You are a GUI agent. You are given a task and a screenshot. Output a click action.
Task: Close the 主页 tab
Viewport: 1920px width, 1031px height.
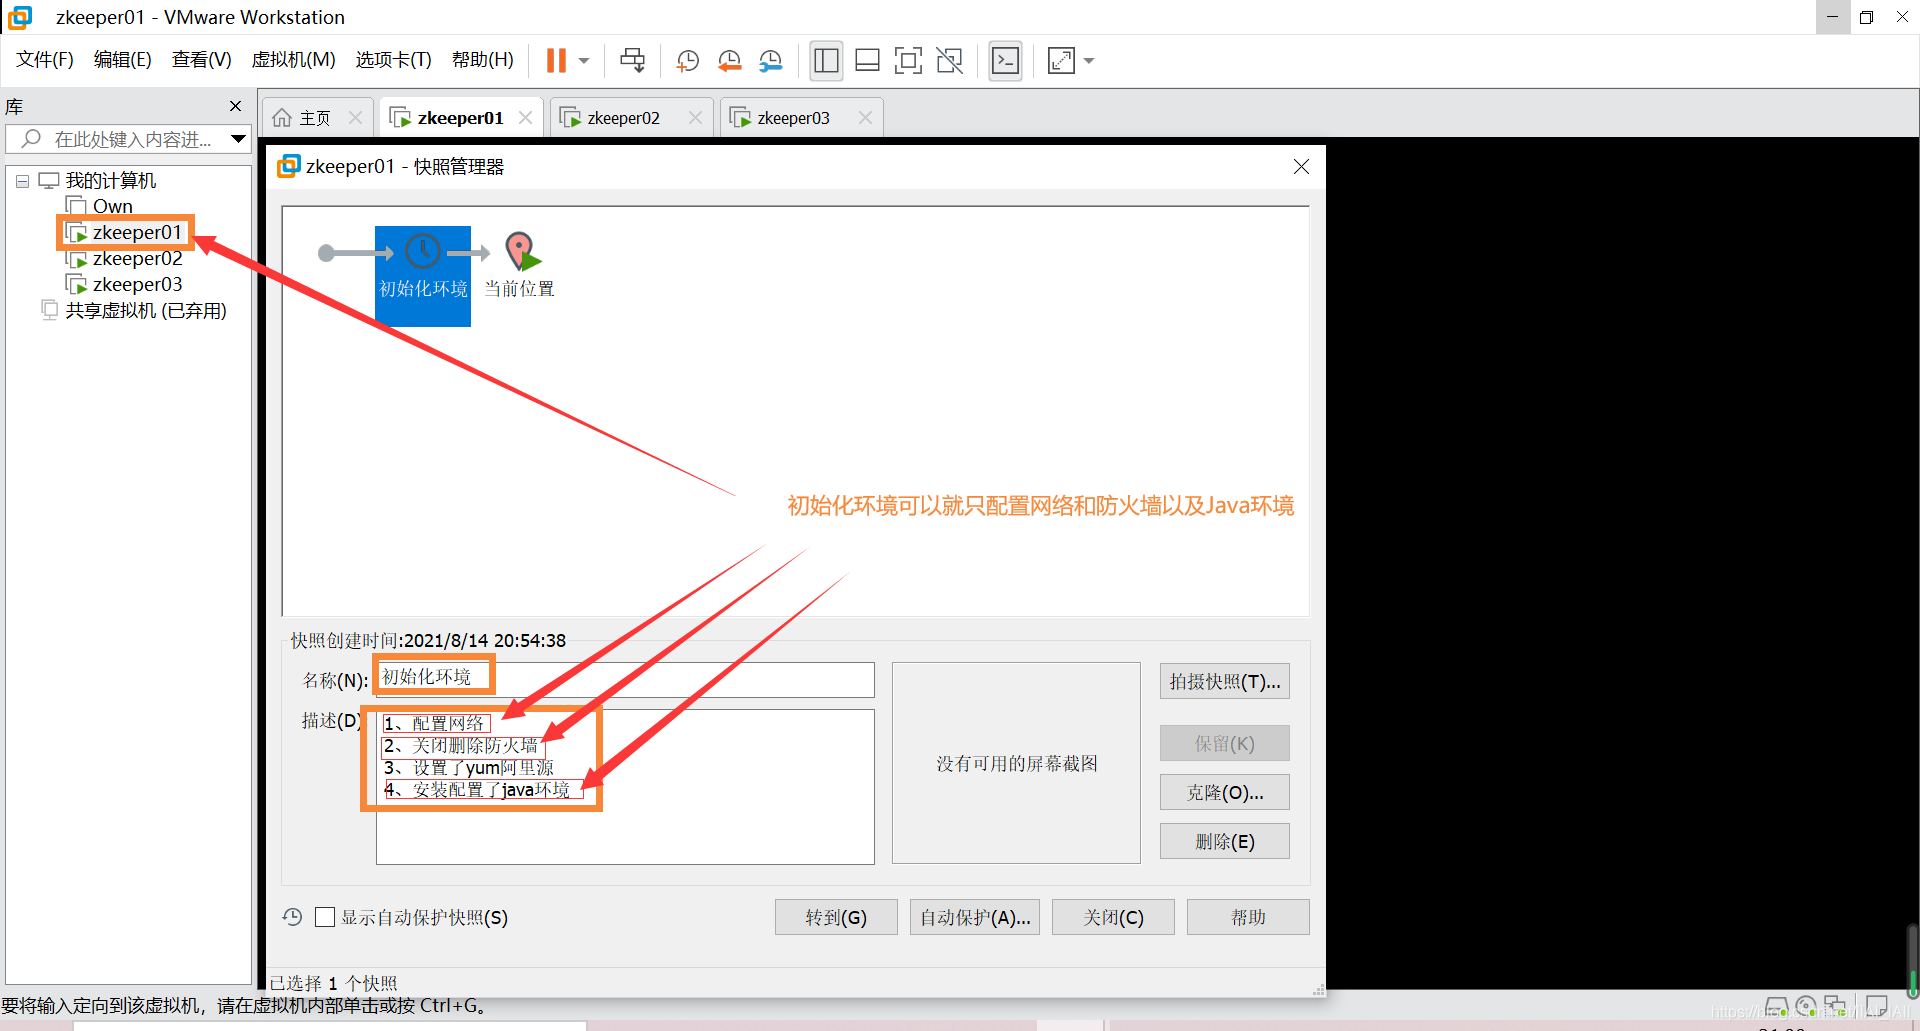coord(356,118)
